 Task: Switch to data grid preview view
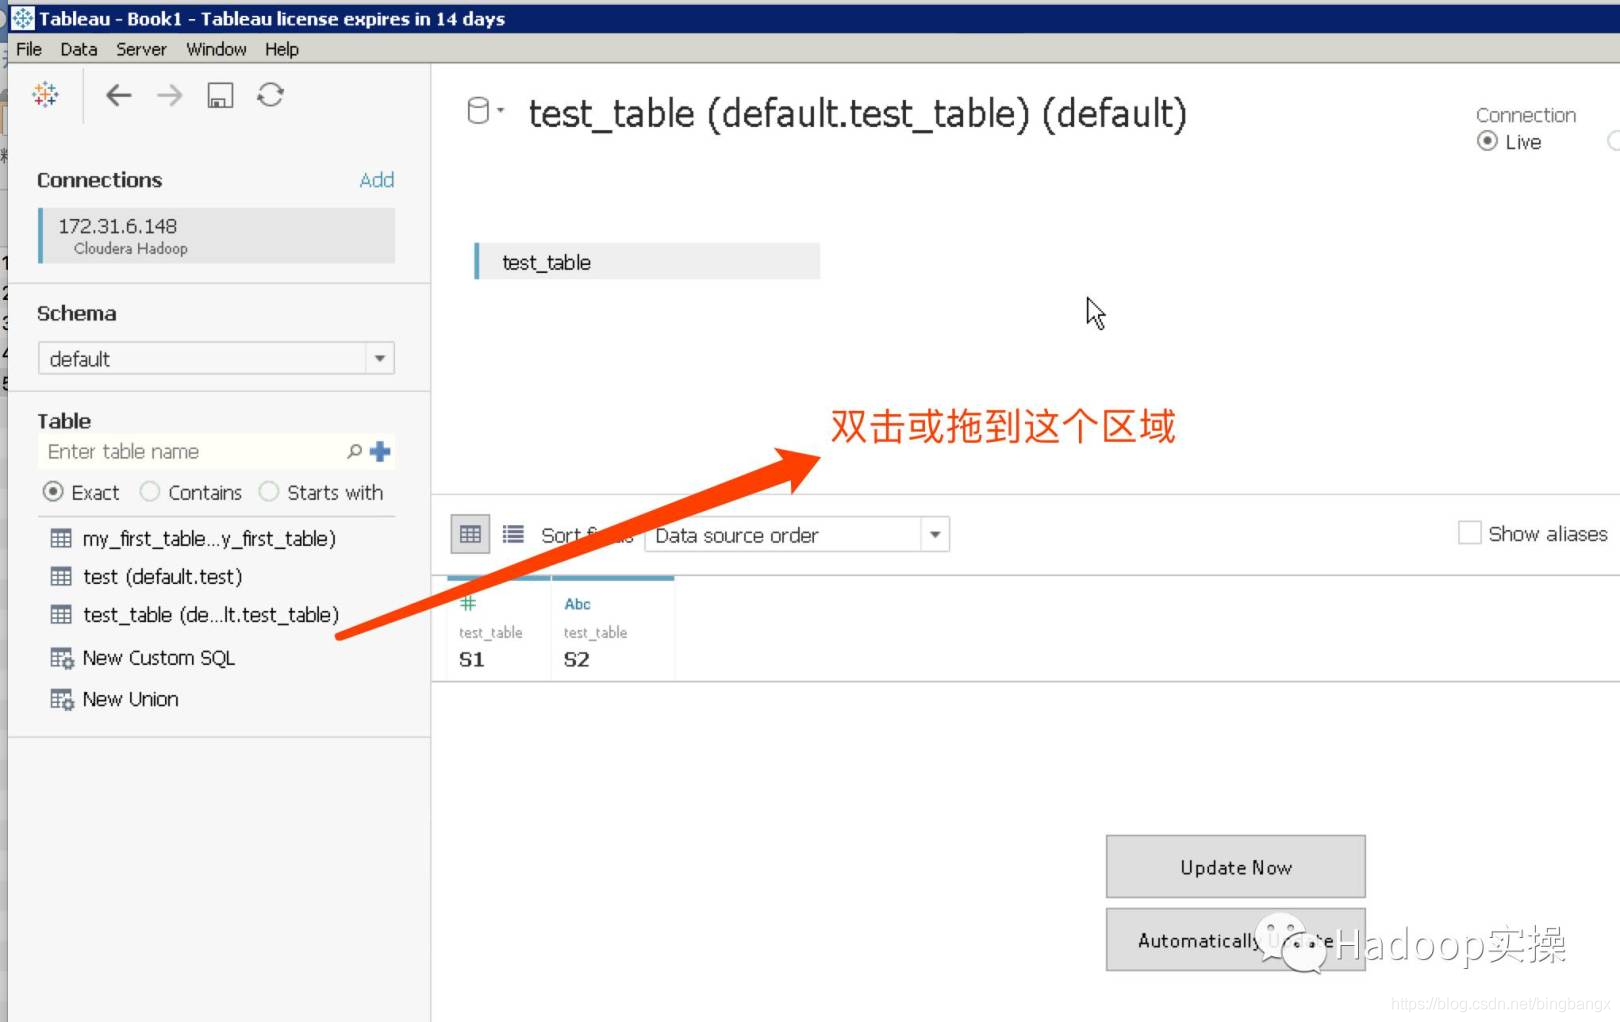coord(470,534)
